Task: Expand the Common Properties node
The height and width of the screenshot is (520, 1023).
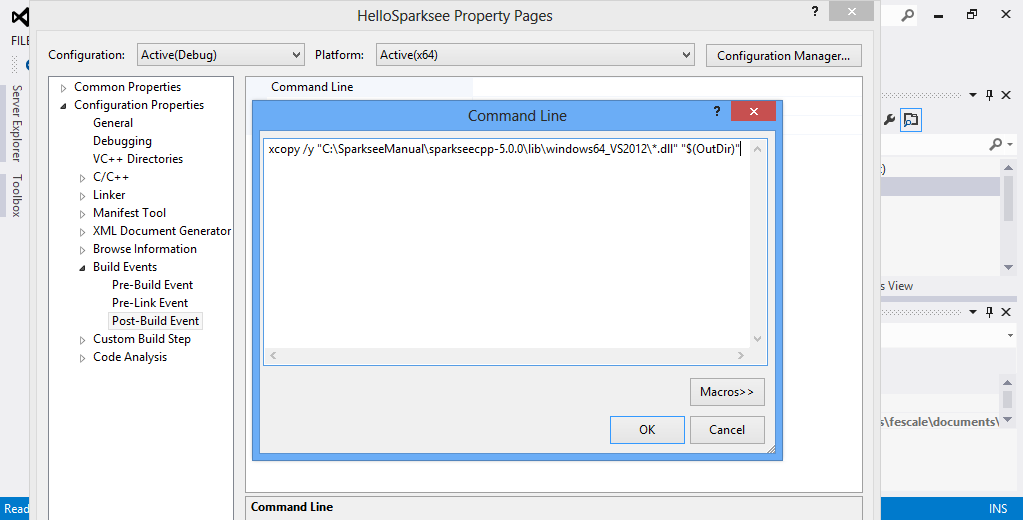Action: [63, 87]
